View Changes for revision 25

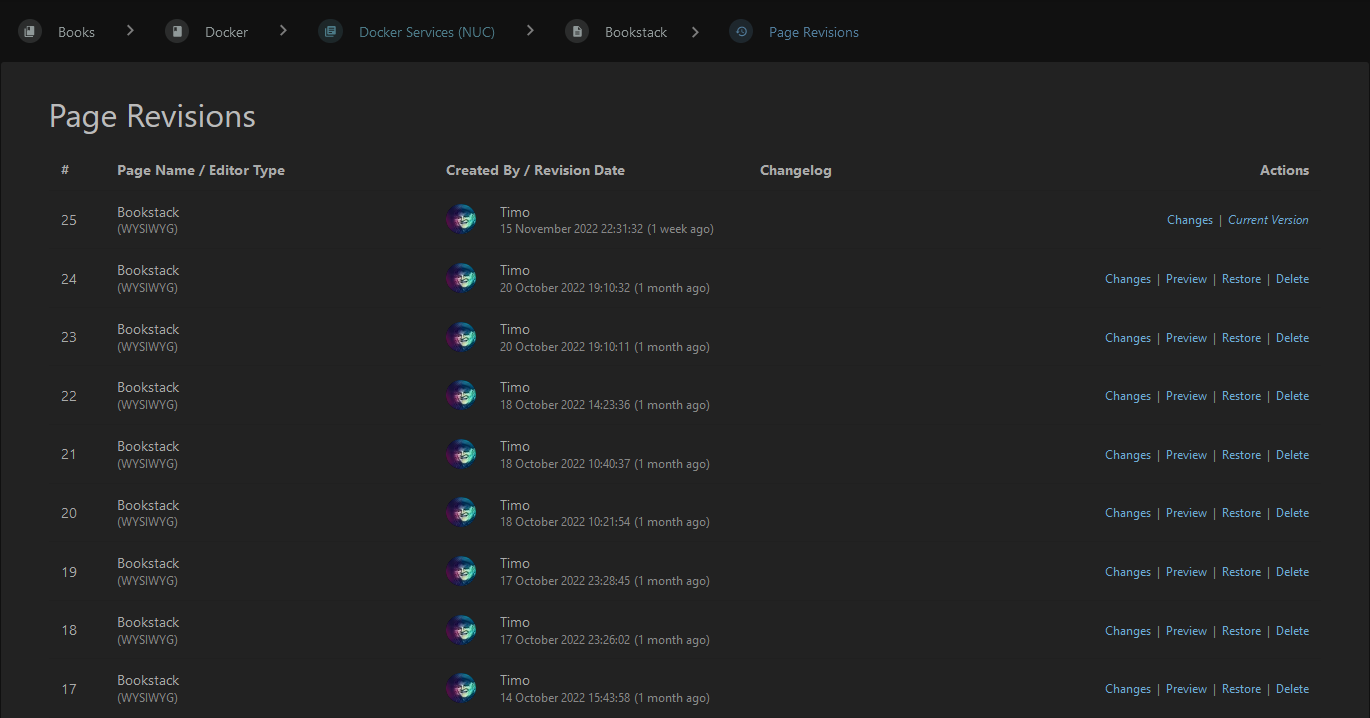point(1189,219)
